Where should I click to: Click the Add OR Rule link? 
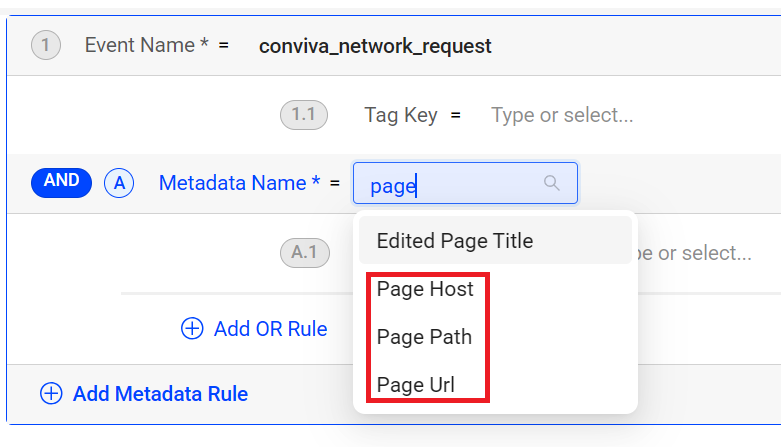(x=270, y=328)
